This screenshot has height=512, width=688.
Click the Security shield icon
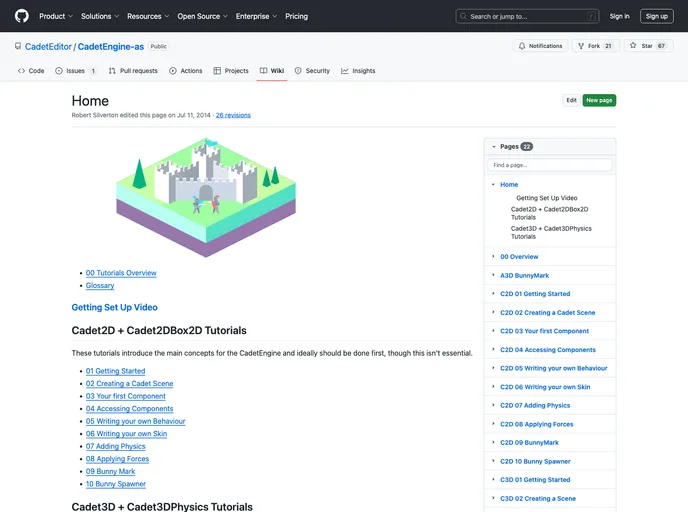(x=298, y=71)
